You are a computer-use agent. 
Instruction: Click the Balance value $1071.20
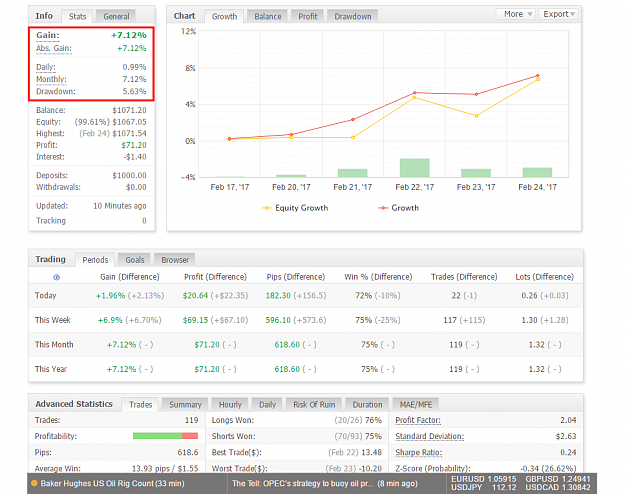[x=129, y=110]
